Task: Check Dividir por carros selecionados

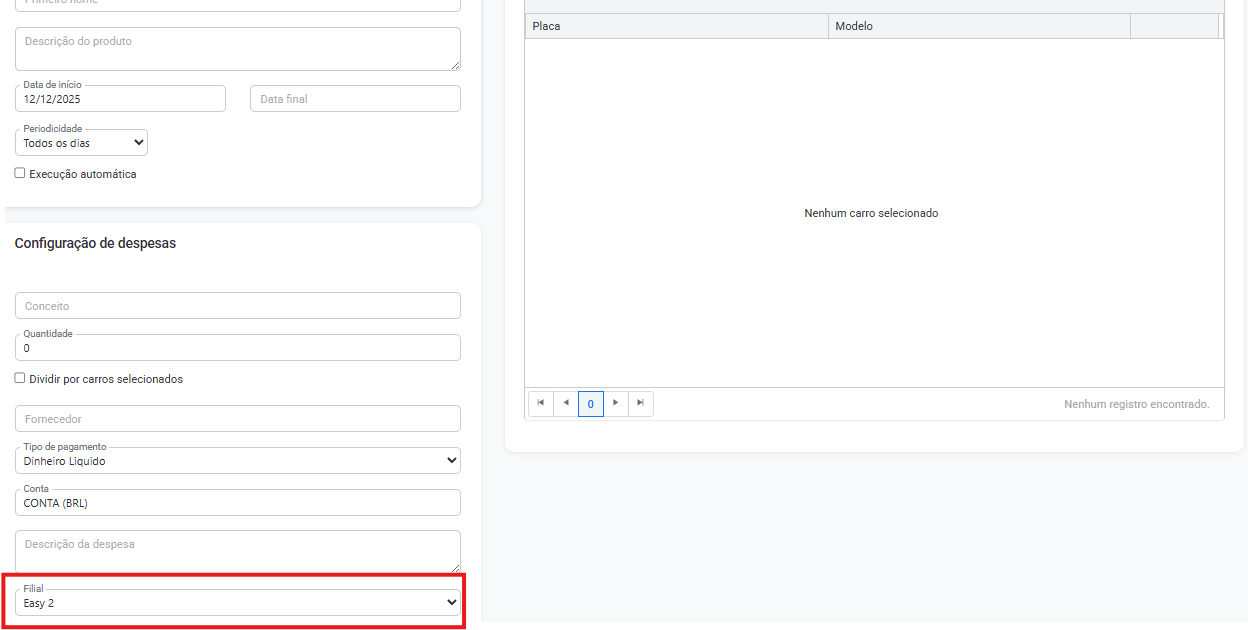Action: [20, 378]
